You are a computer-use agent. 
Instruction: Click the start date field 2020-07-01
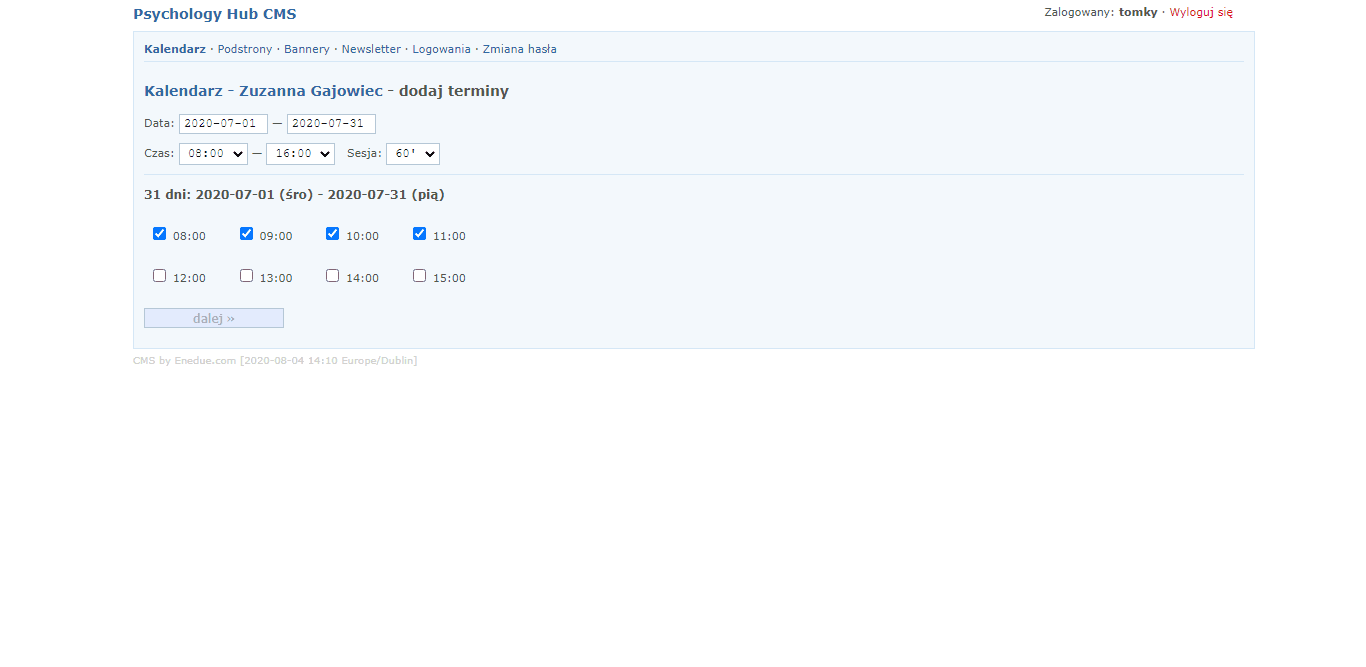(x=223, y=124)
